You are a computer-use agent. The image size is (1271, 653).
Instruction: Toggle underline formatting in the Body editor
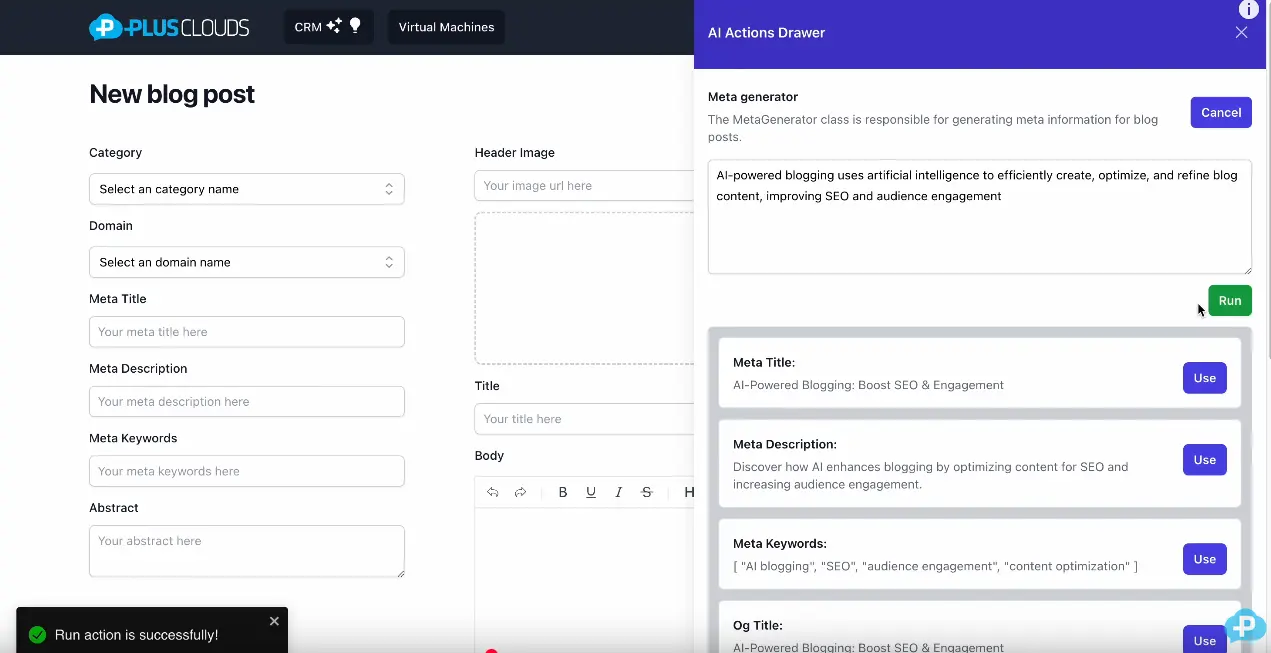coord(591,492)
